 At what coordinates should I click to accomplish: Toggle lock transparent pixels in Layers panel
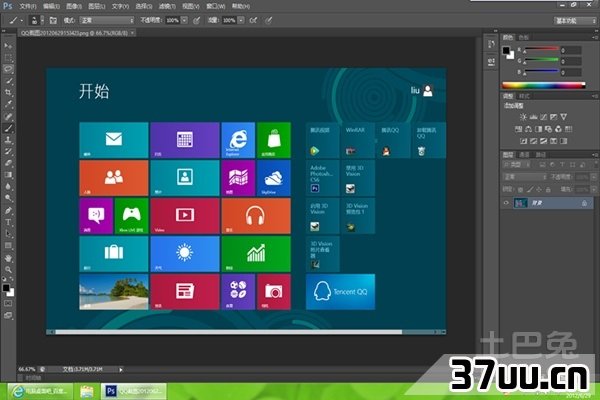click(x=520, y=189)
